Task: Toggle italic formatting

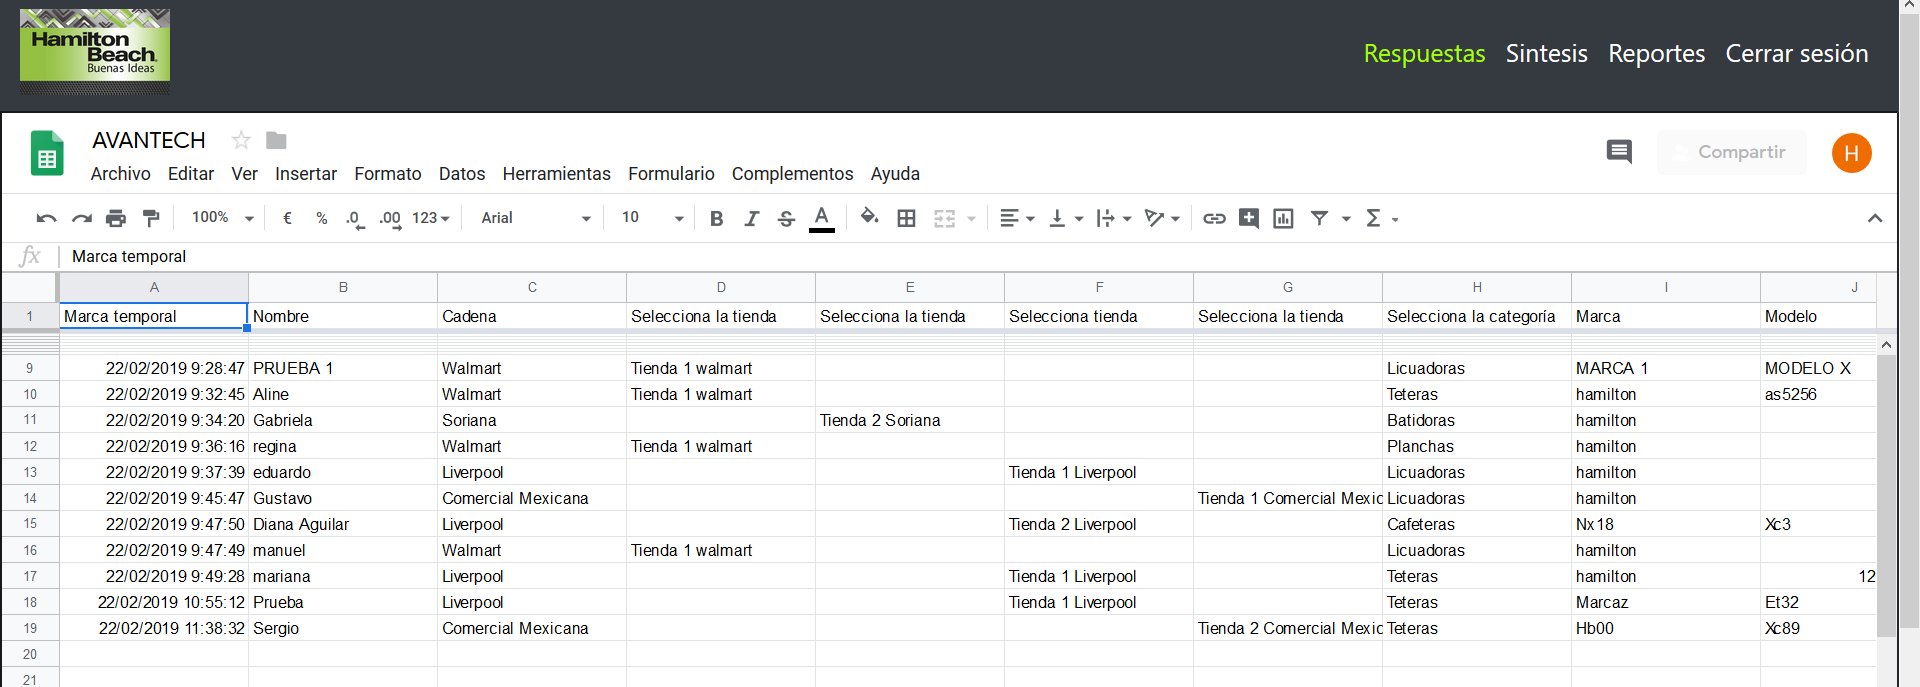Action: point(751,218)
